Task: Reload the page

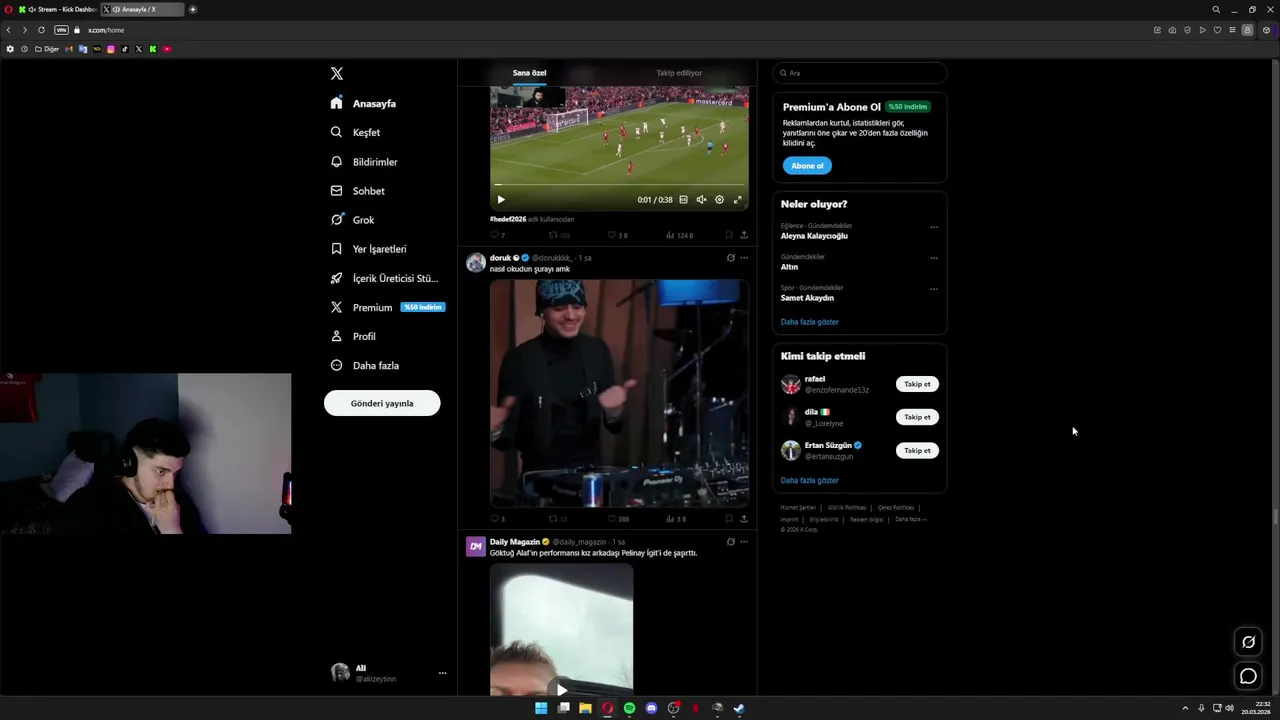Action: tap(41, 30)
